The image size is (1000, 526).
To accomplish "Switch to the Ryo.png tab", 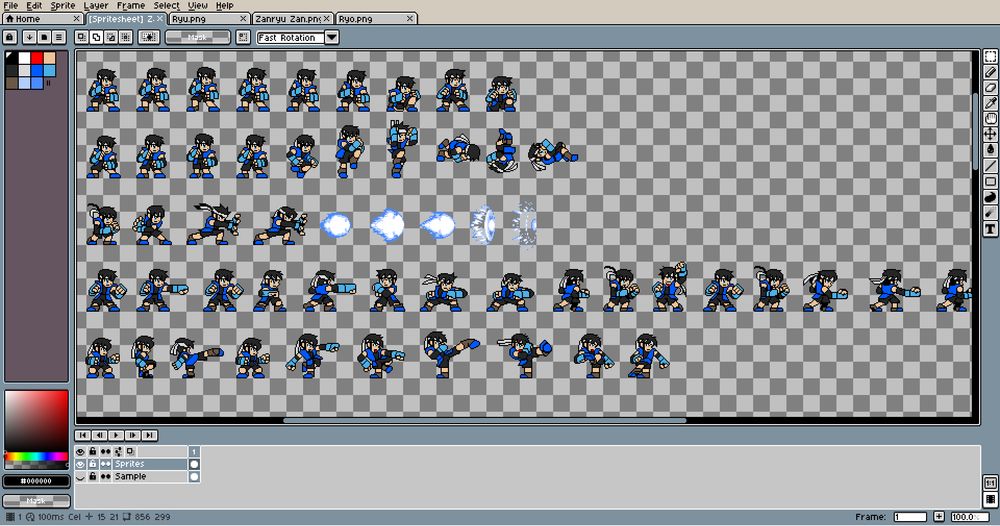I will [x=376, y=18].
